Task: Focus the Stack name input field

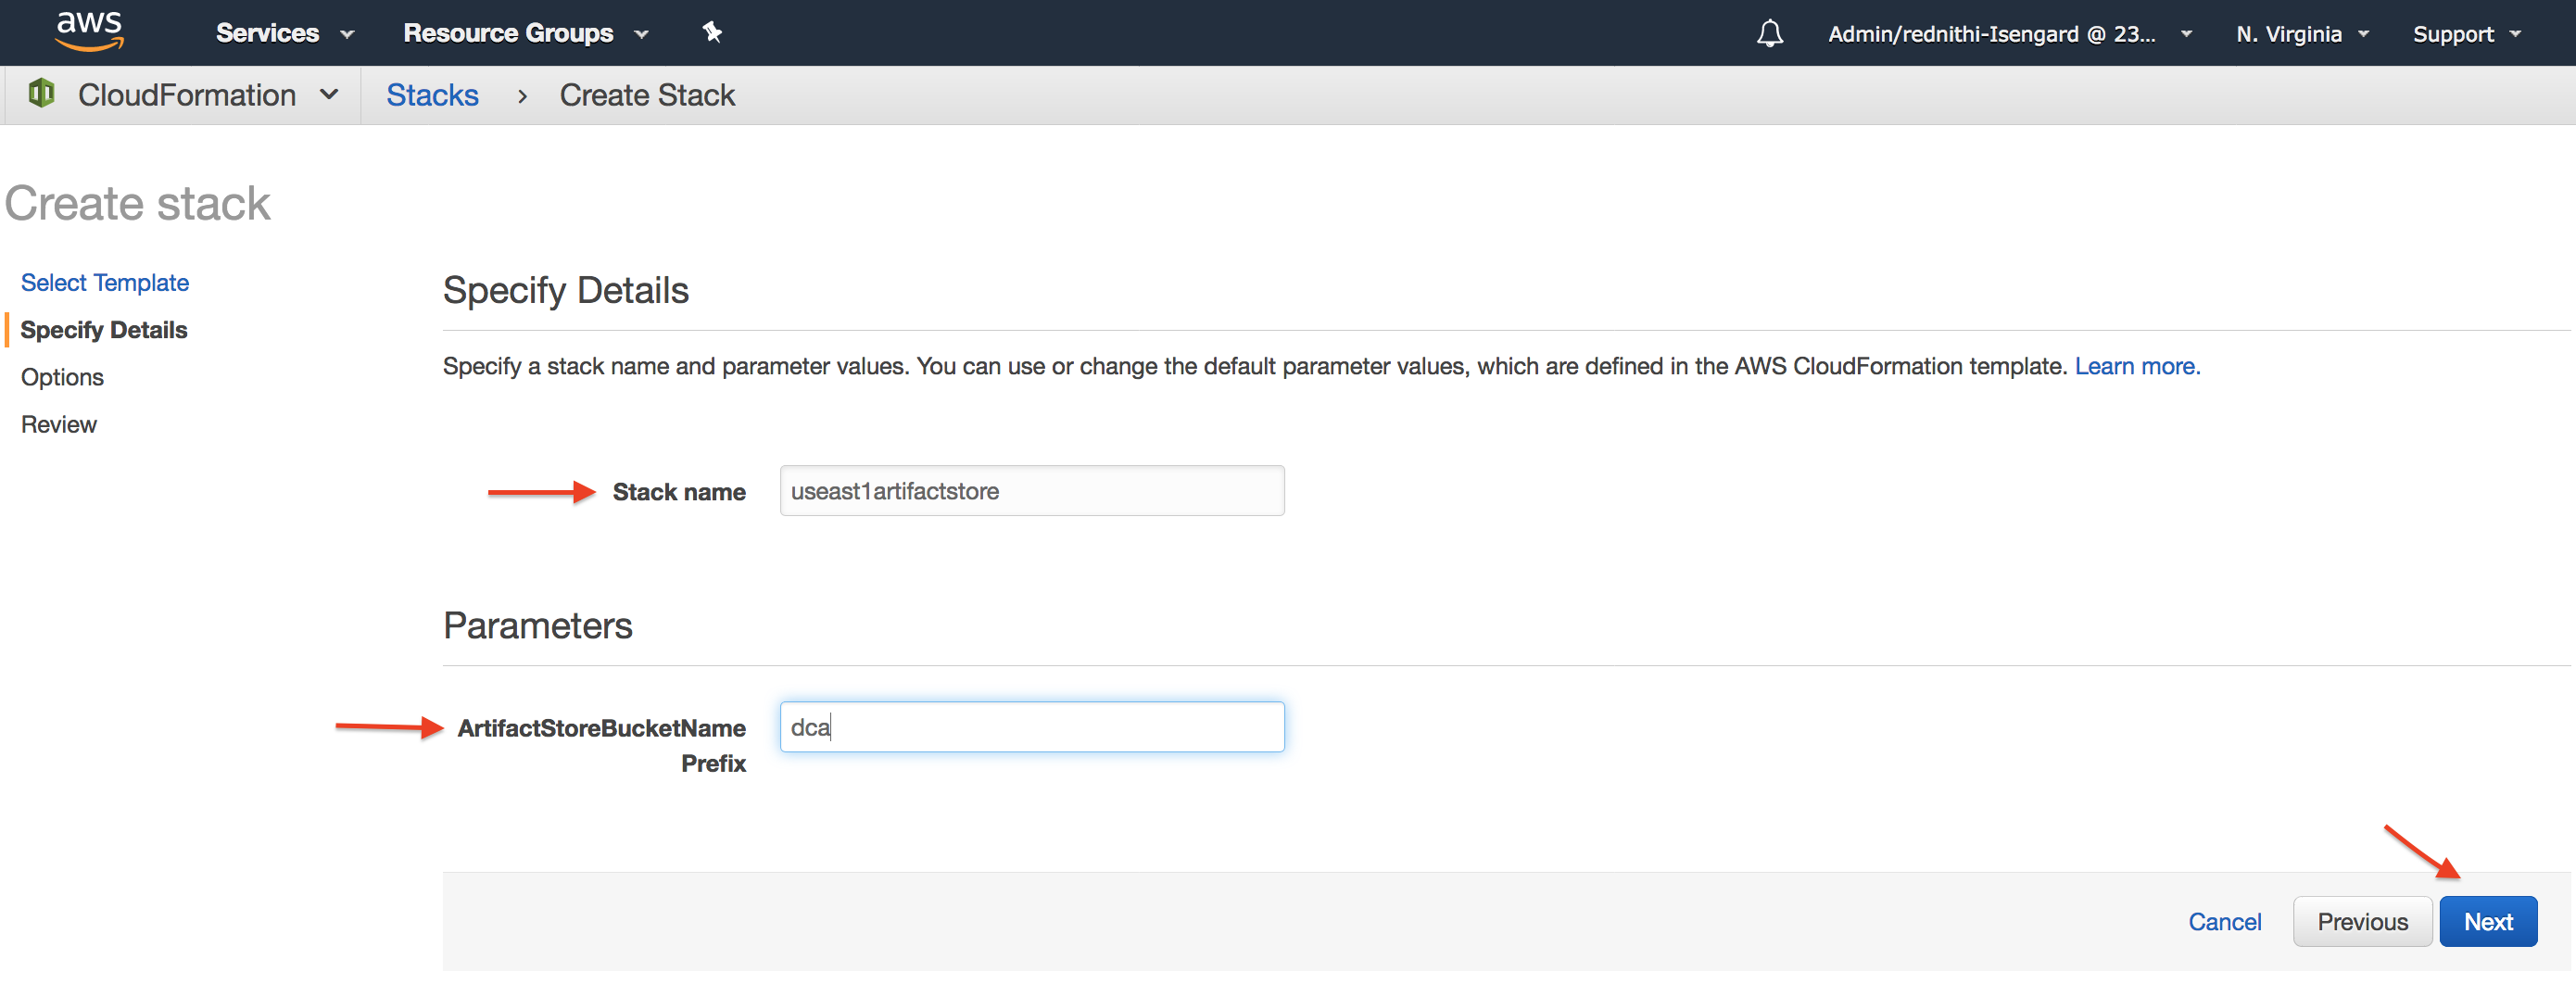Action: point(1031,491)
